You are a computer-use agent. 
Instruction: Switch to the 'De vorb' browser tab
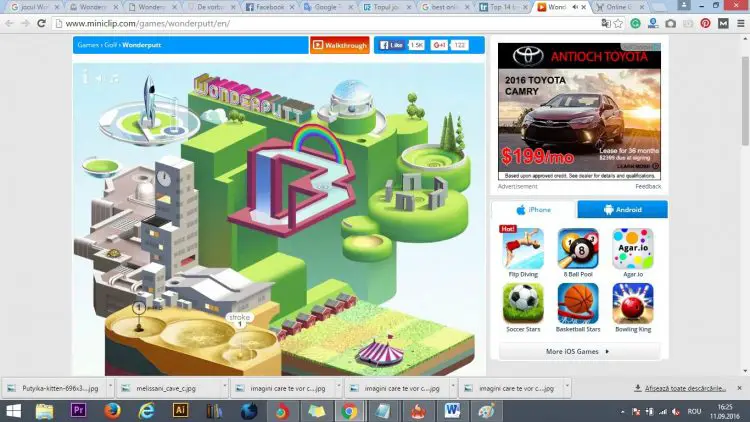point(211,7)
